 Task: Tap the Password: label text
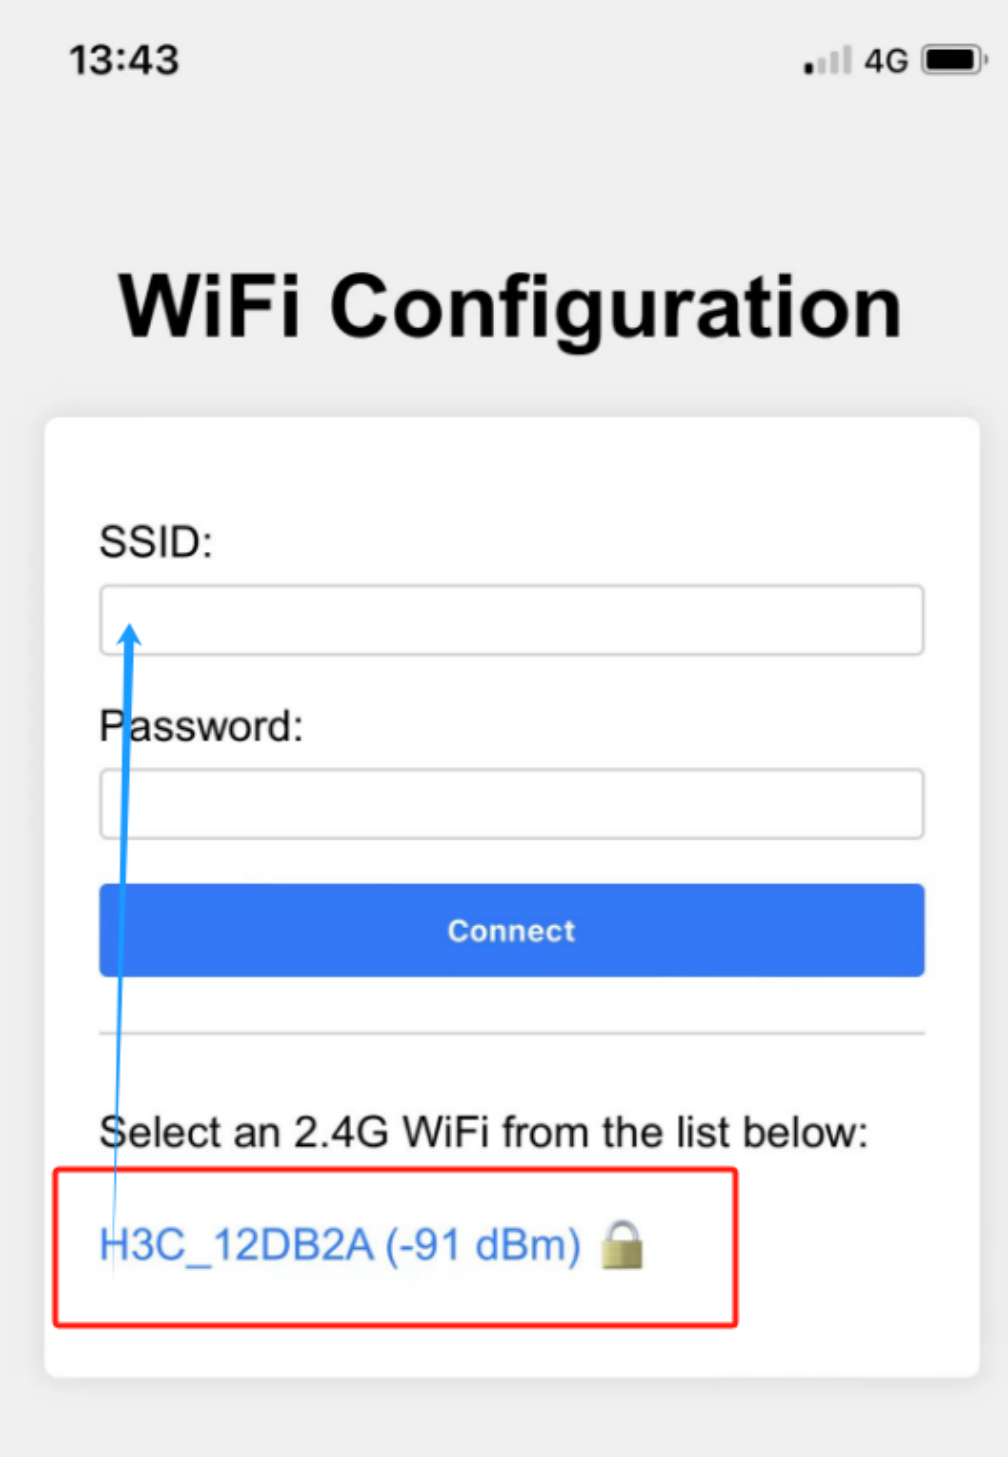pyautogui.click(x=201, y=727)
